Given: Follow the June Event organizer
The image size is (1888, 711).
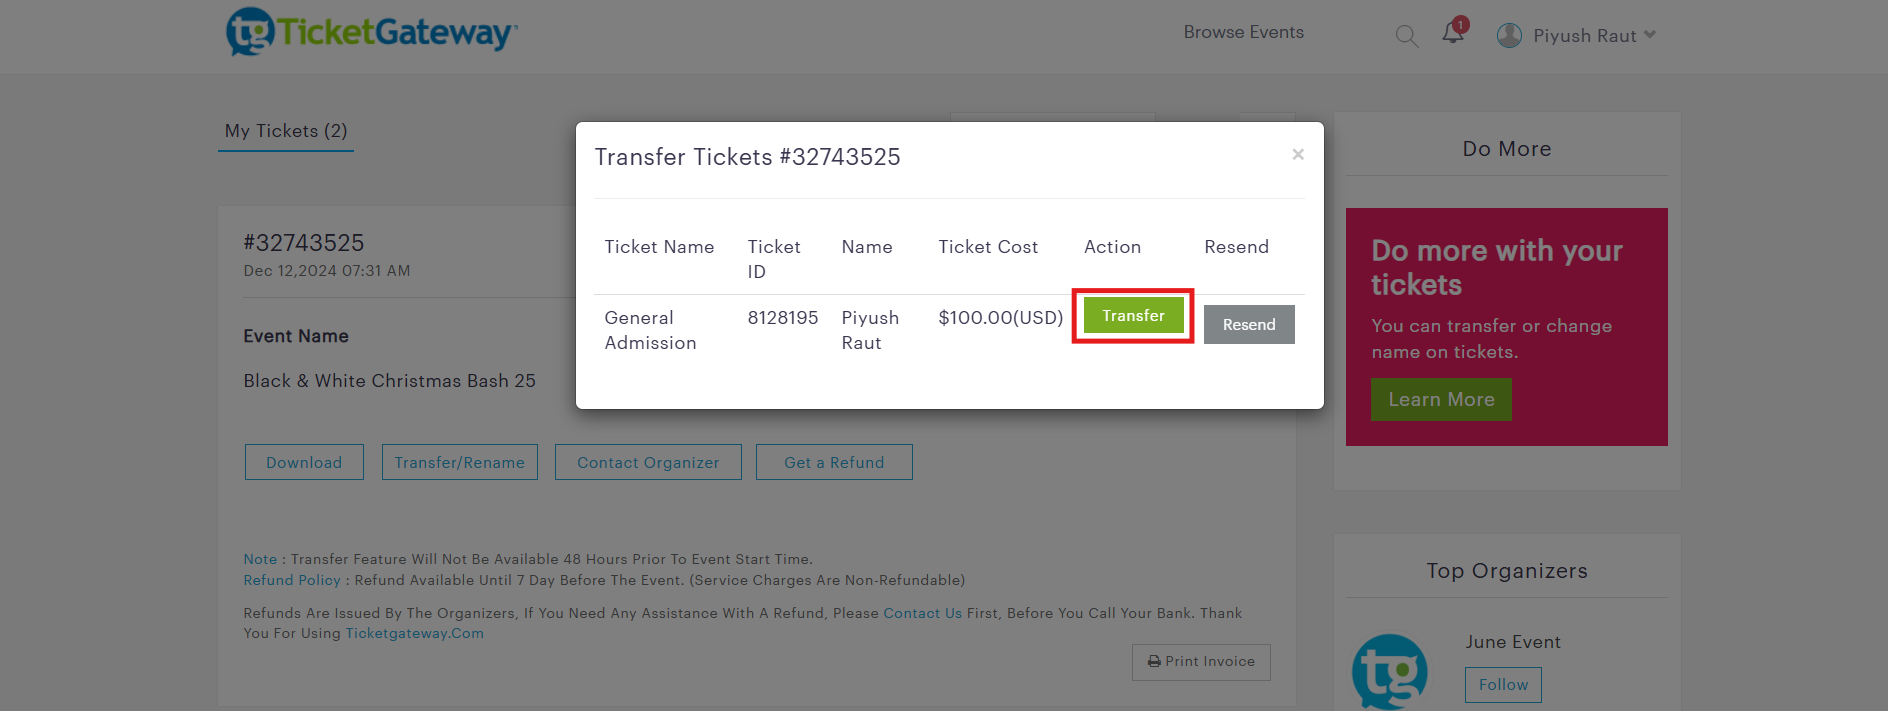Looking at the screenshot, I should [1503, 685].
